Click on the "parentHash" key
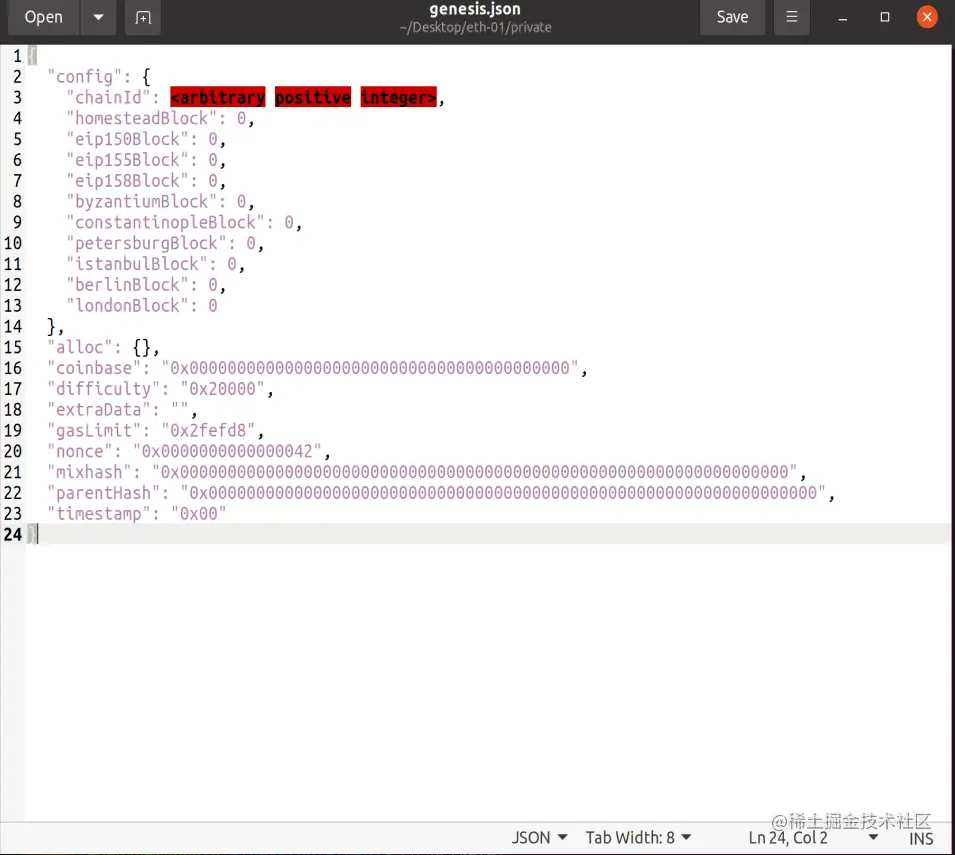 click(104, 493)
